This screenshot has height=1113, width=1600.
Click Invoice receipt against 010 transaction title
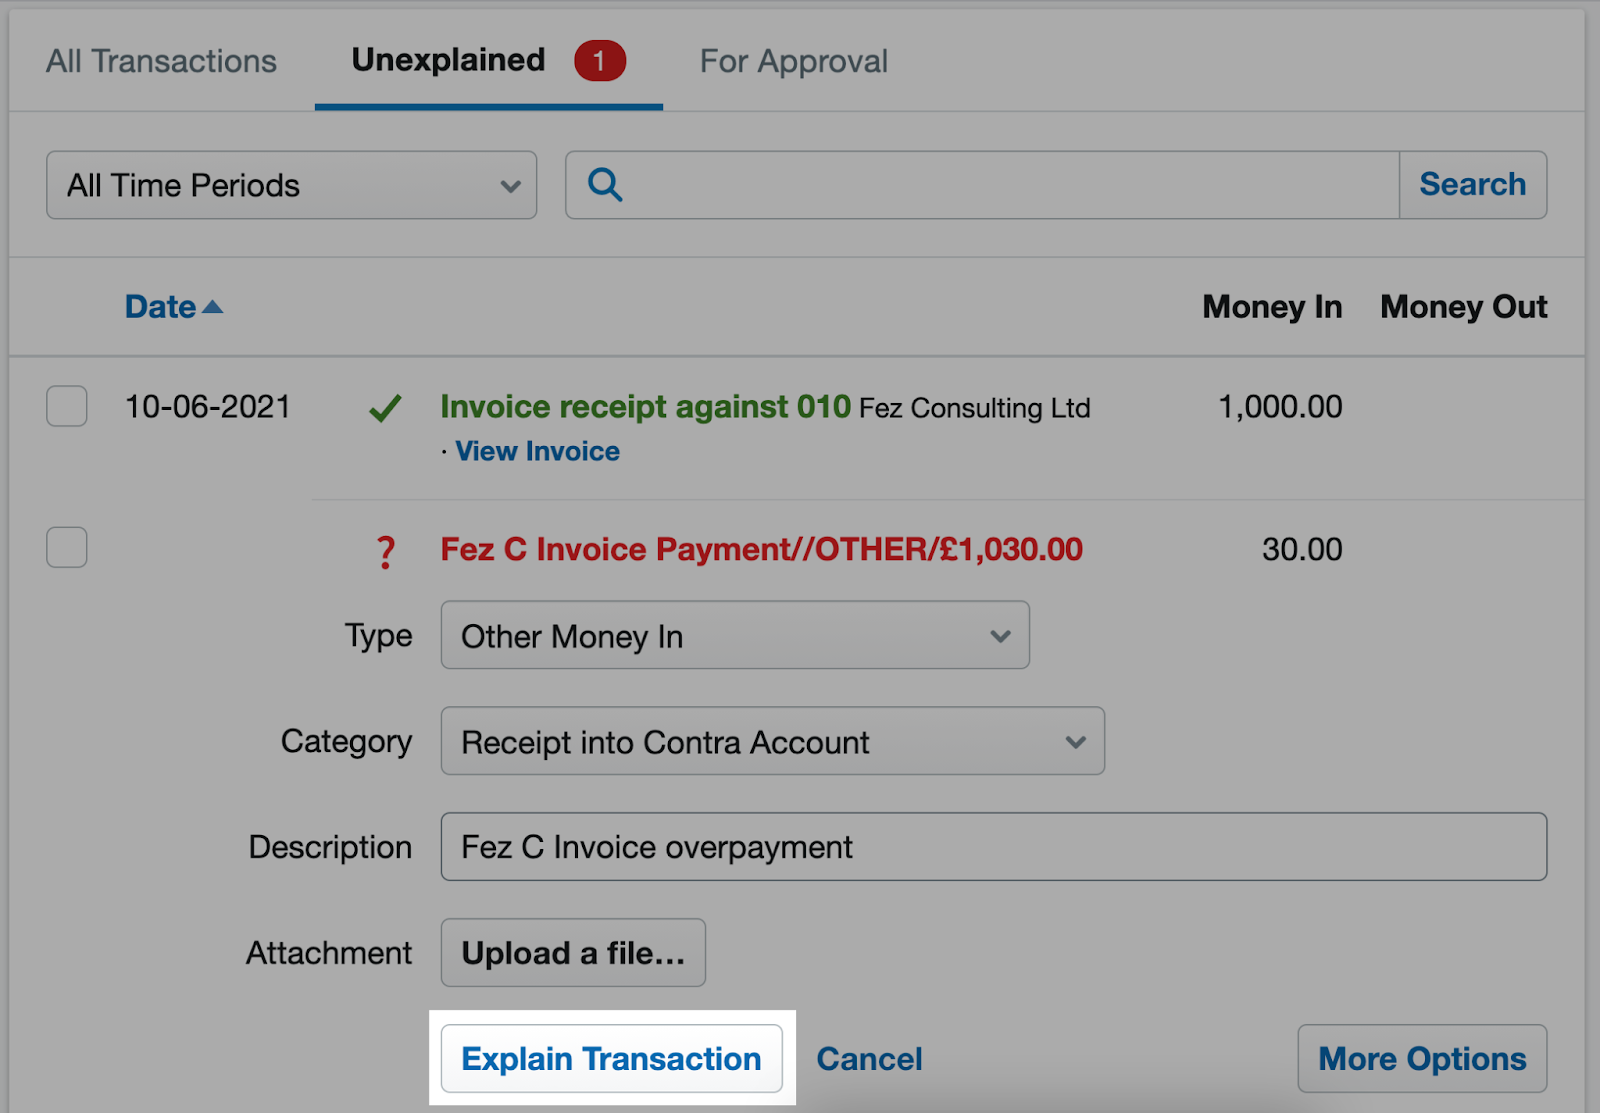pos(645,407)
